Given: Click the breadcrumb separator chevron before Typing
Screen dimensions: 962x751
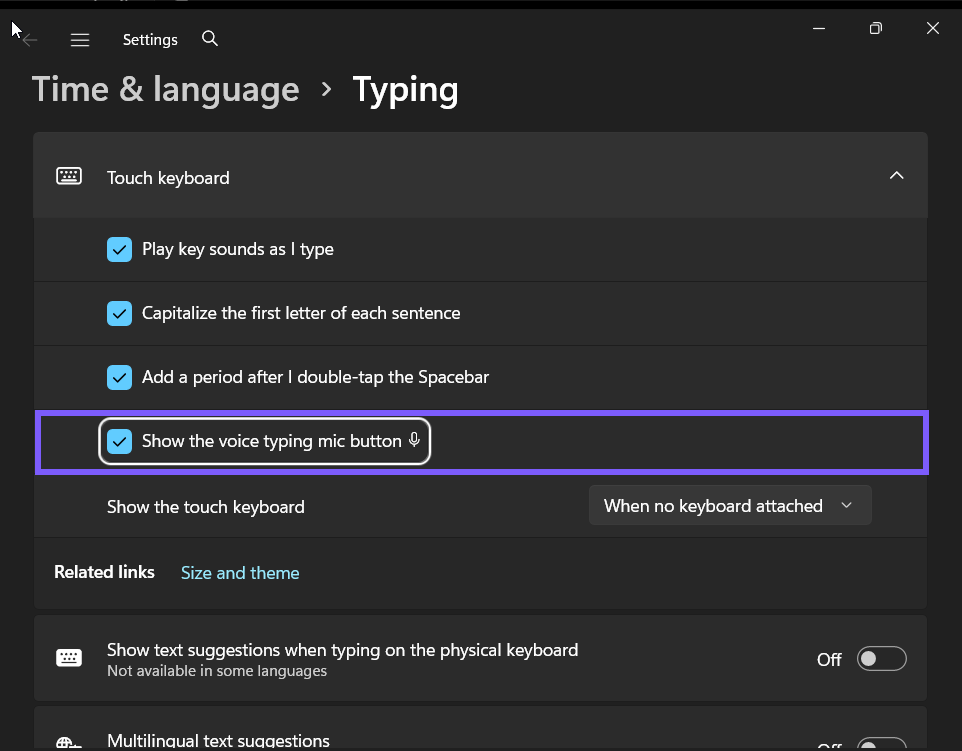Looking at the screenshot, I should (326, 90).
